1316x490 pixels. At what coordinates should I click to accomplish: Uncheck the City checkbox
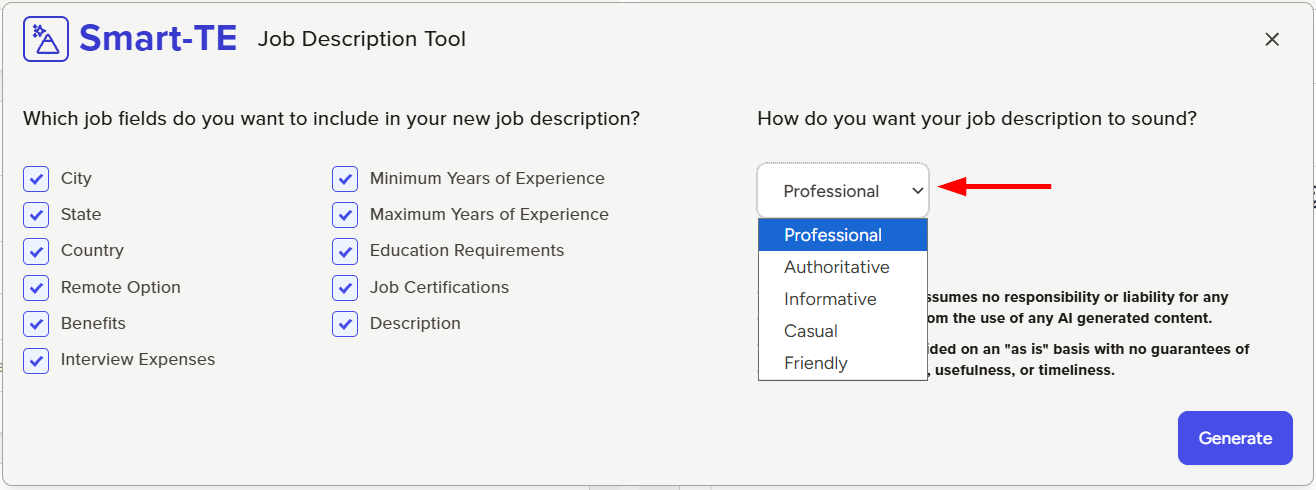coord(36,179)
